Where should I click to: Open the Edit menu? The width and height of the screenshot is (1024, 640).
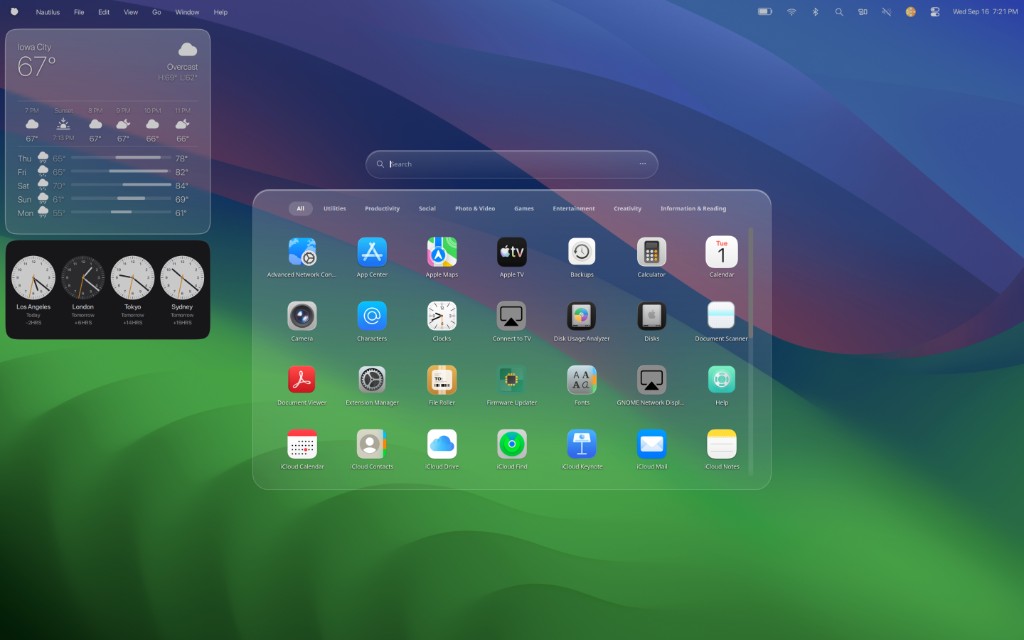pyautogui.click(x=104, y=12)
